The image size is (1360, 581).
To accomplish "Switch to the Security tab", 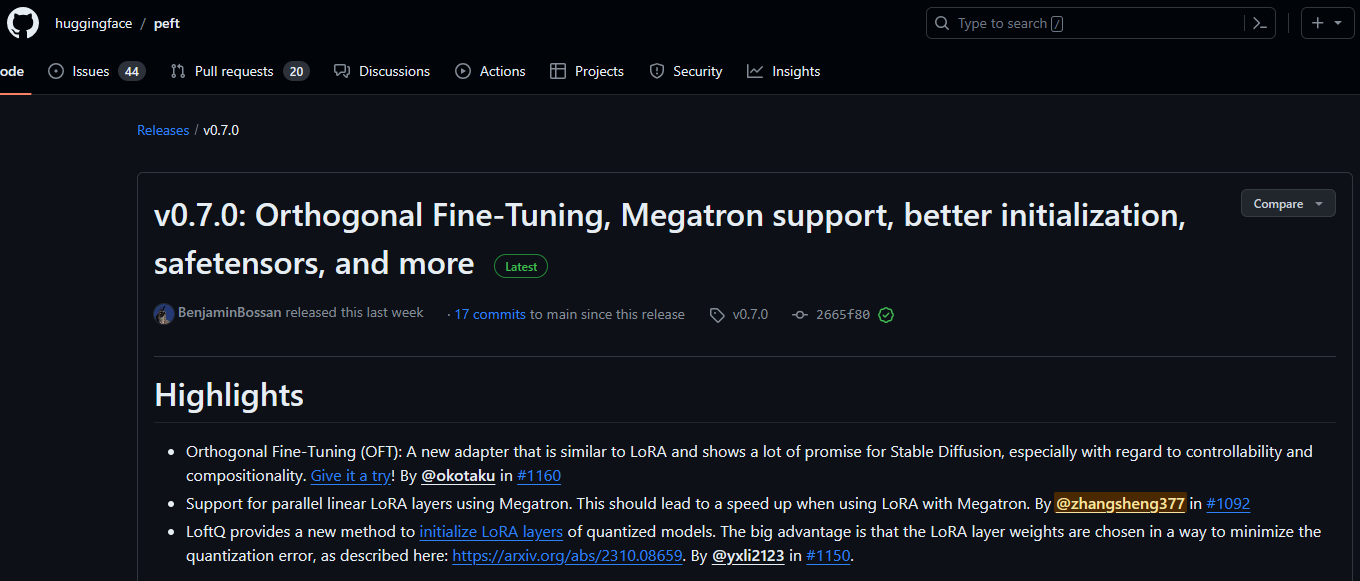I will coord(686,71).
